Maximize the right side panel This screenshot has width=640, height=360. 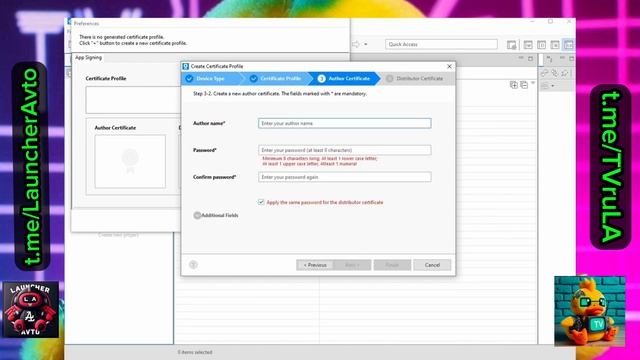click(571, 59)
